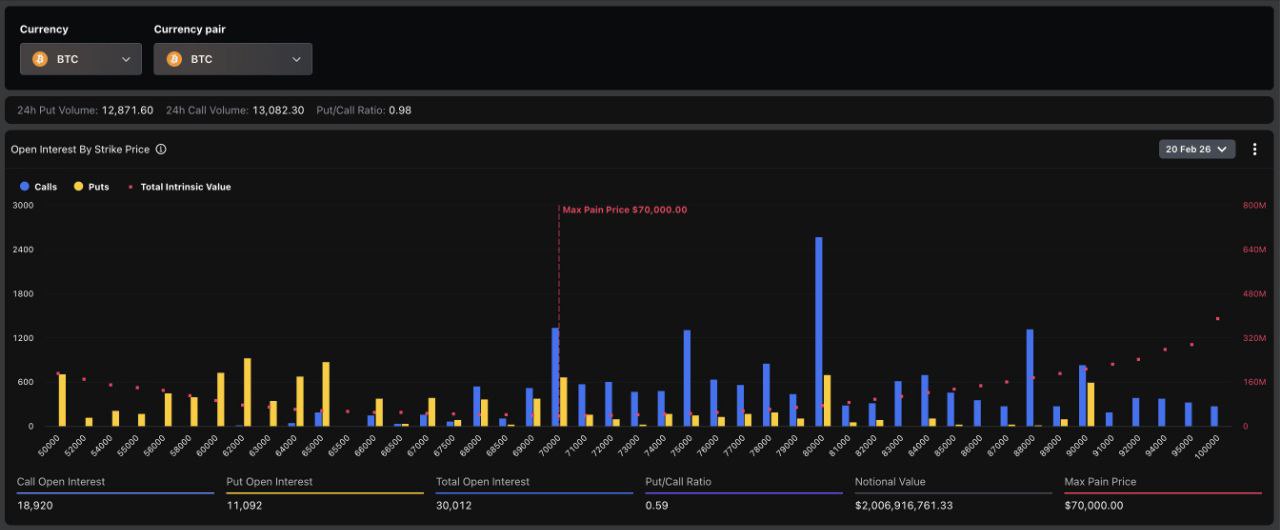Open the 20 Feb 26 expiry date dropdown

click(x=1196, y=149)
